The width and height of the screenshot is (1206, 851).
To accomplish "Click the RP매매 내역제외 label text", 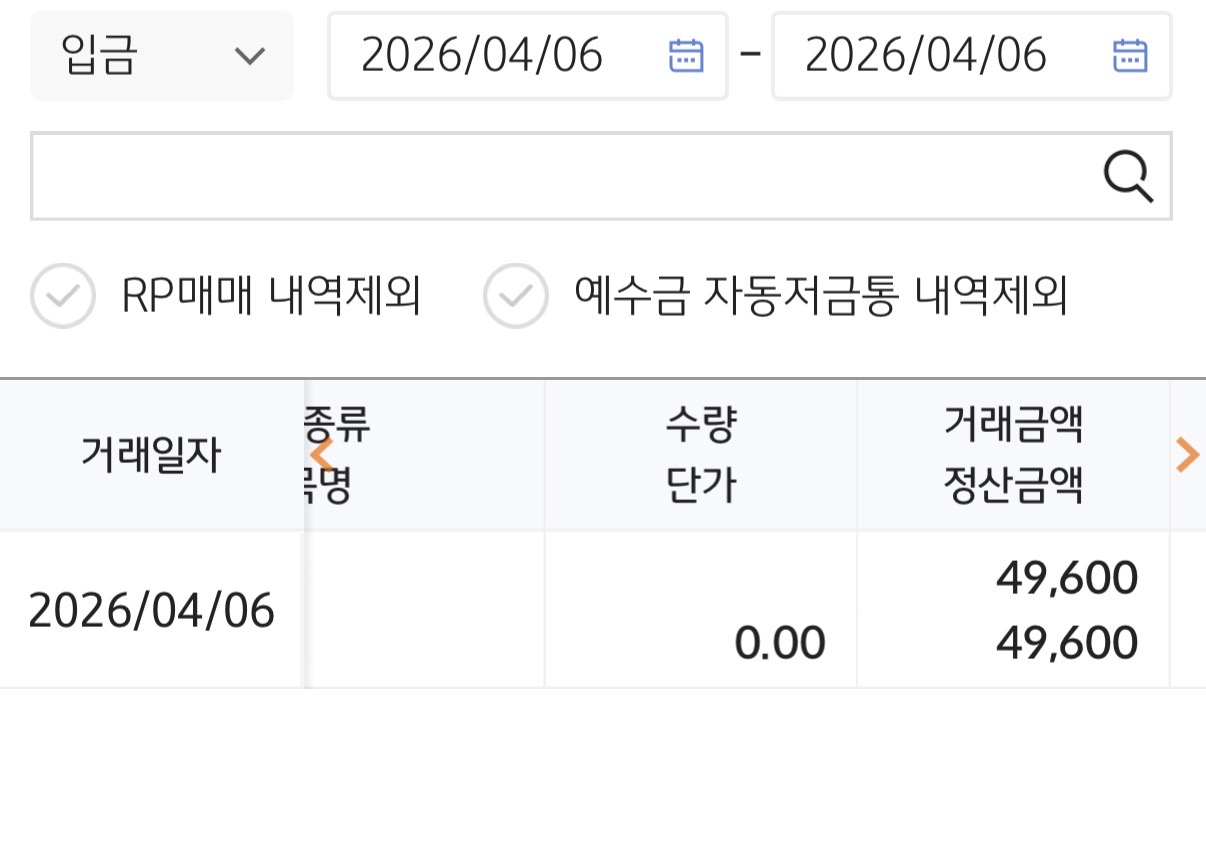I will coord(271,296).
